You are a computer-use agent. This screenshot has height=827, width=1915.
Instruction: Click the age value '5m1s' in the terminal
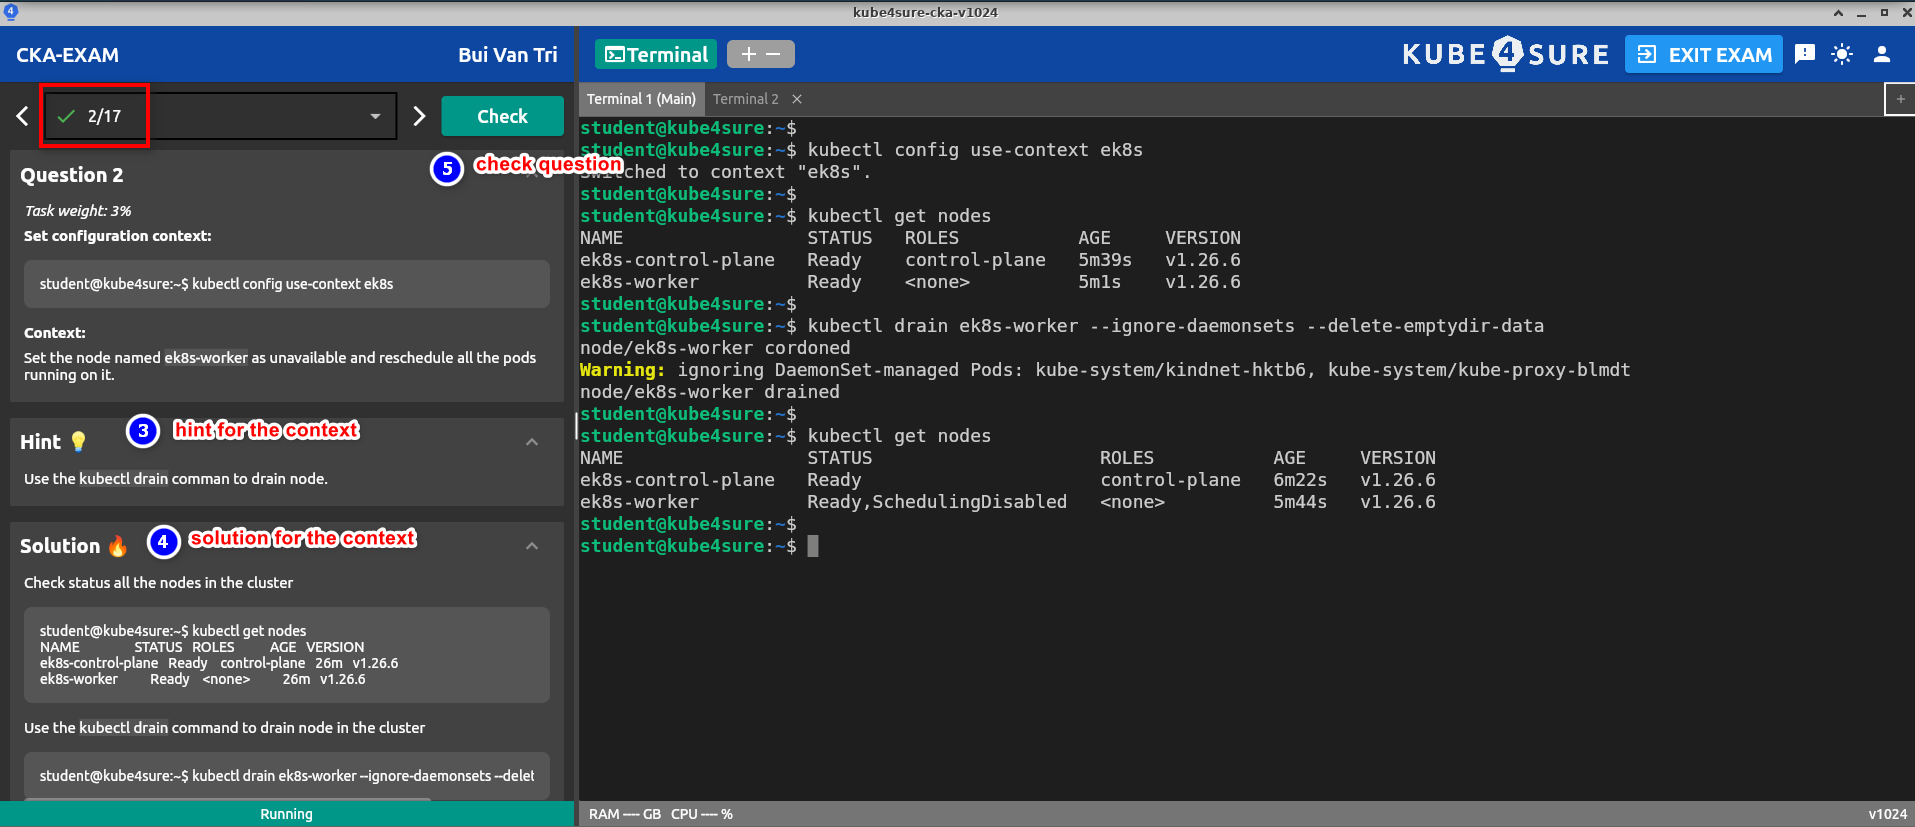(x=1100, y=282)
